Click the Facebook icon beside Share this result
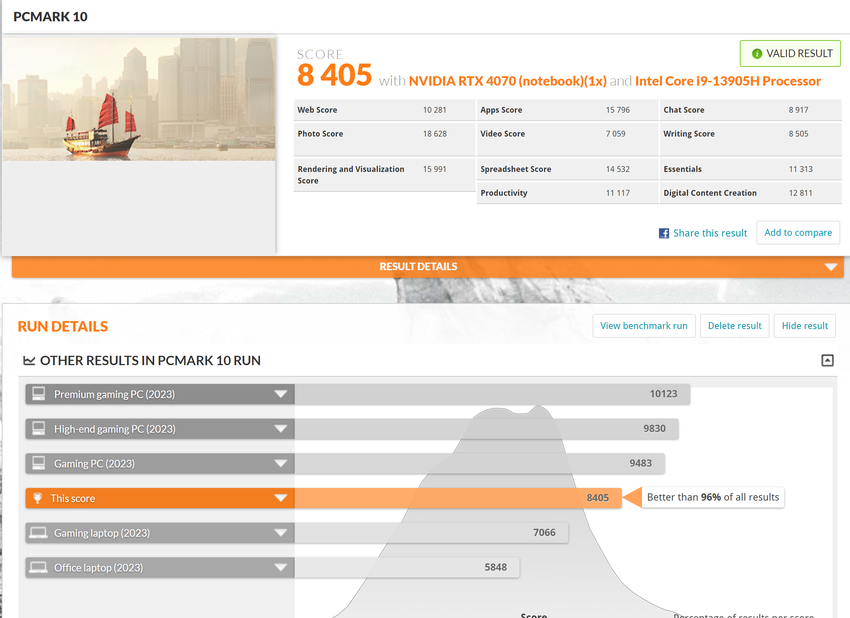Screen dimensions: 850x618 (x=663, y=233)
